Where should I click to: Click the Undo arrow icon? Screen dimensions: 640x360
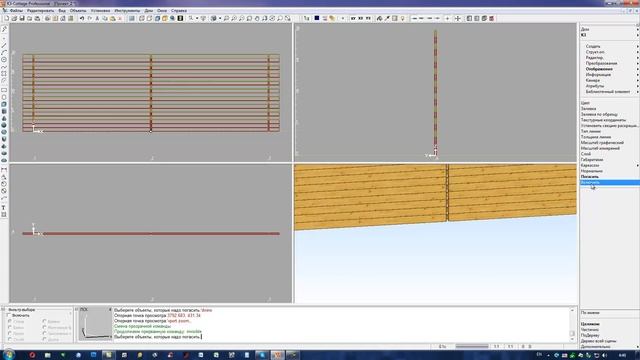point(82,18)
